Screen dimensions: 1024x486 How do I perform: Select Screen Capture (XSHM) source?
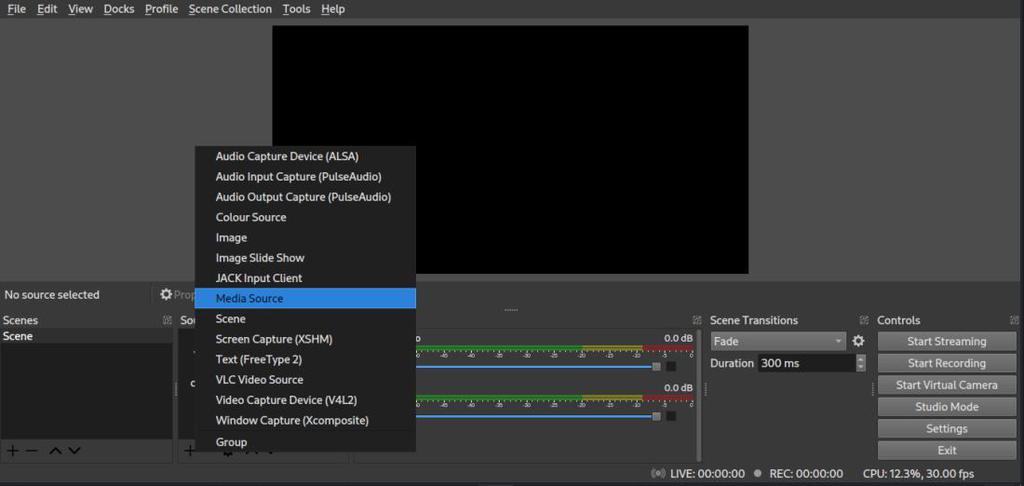(306, 339)
